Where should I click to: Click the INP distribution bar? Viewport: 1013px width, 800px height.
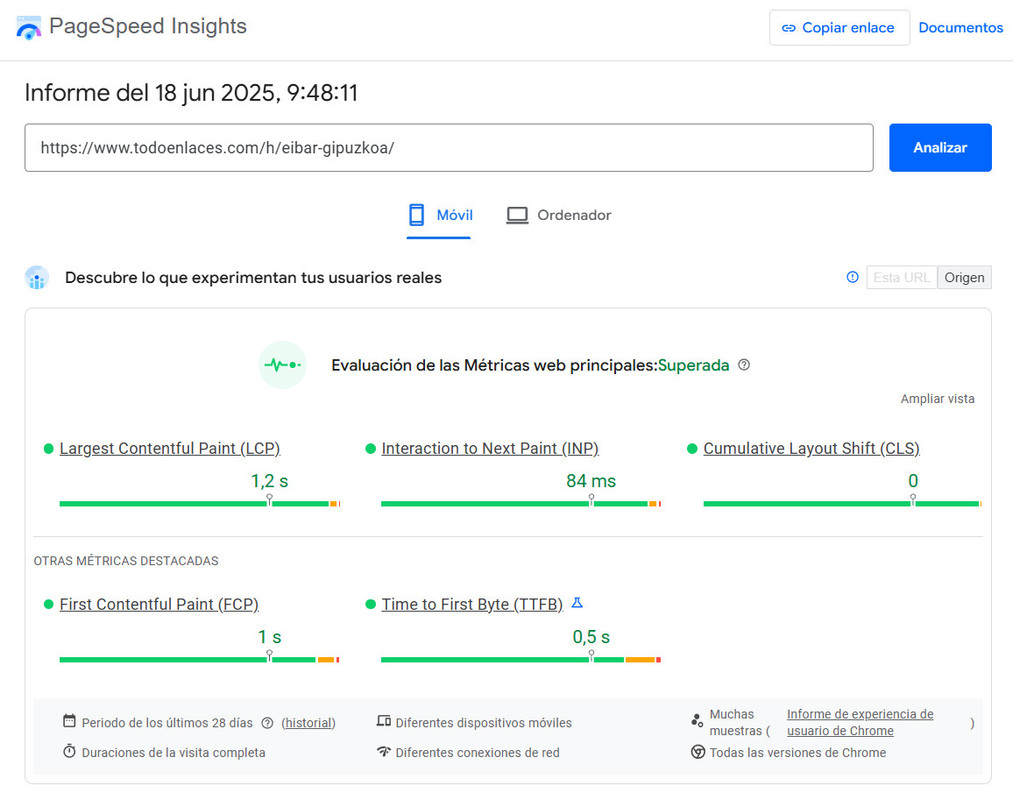521,503
